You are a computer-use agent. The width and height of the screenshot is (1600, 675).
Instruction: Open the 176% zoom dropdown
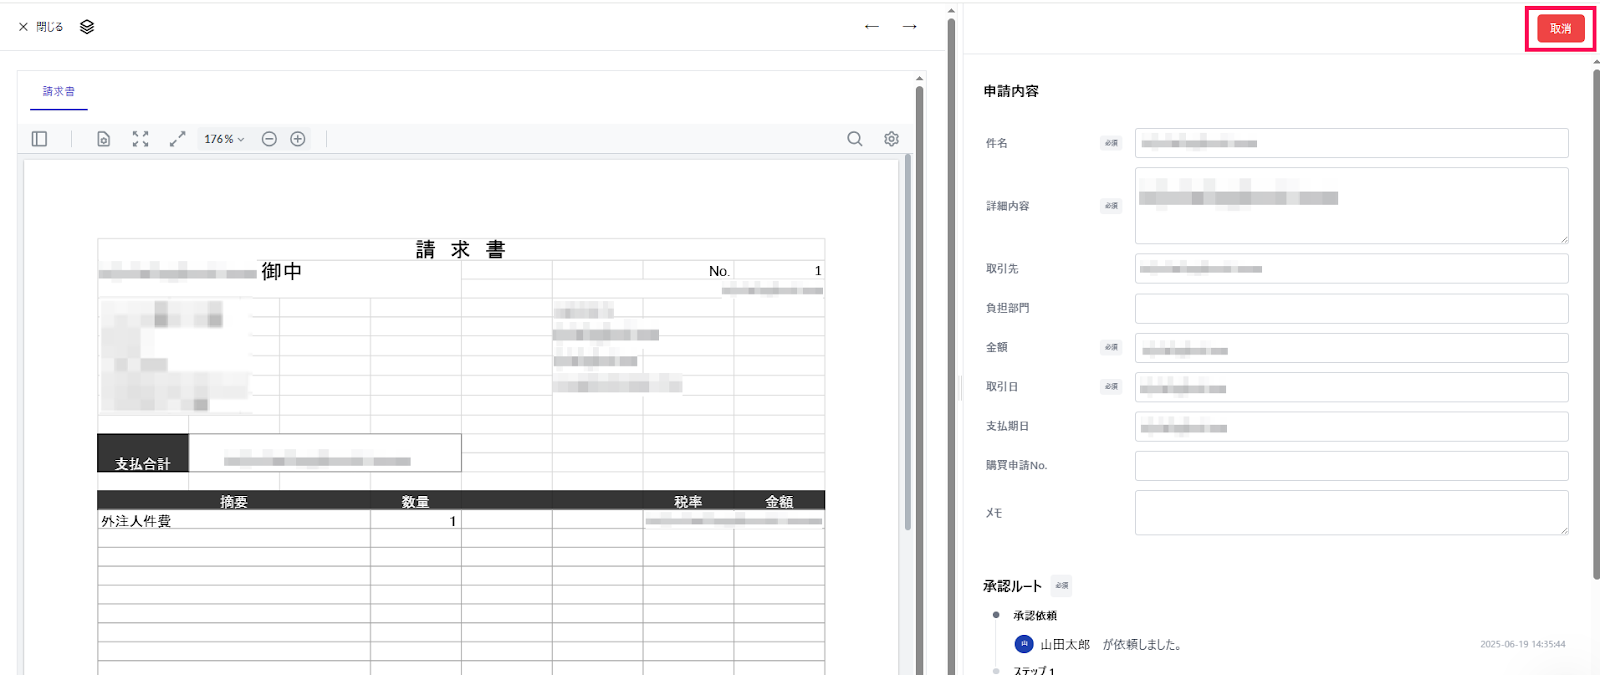pos(224,139)
